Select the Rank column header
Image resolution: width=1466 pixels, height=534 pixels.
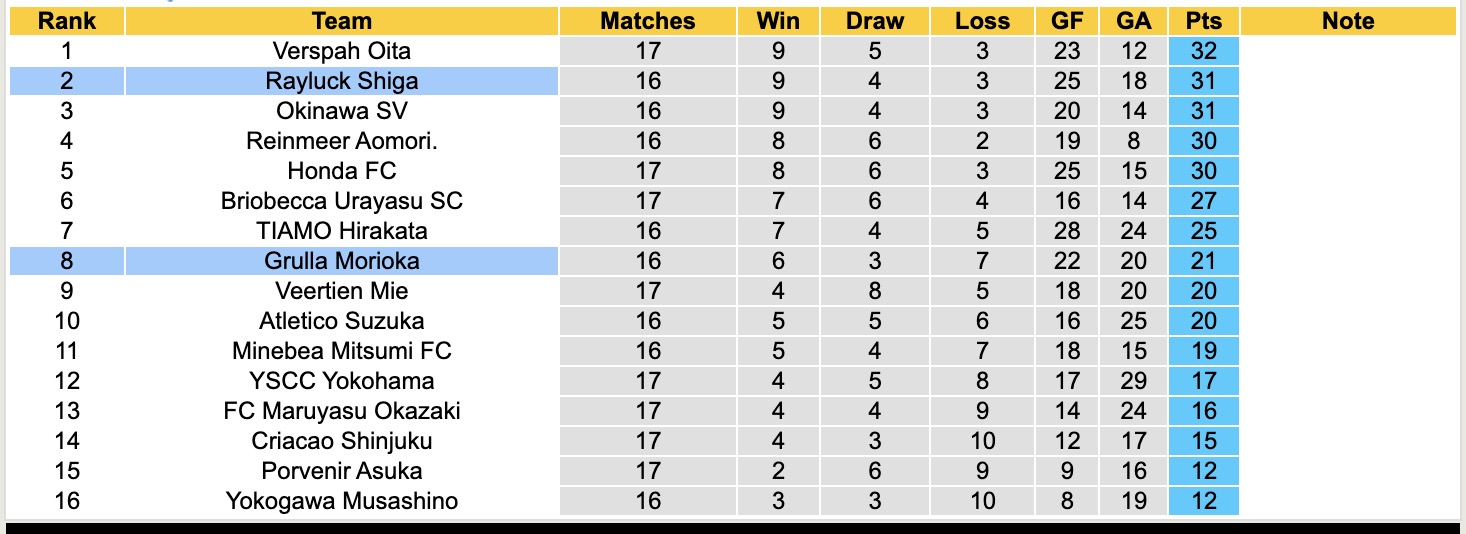67,21
